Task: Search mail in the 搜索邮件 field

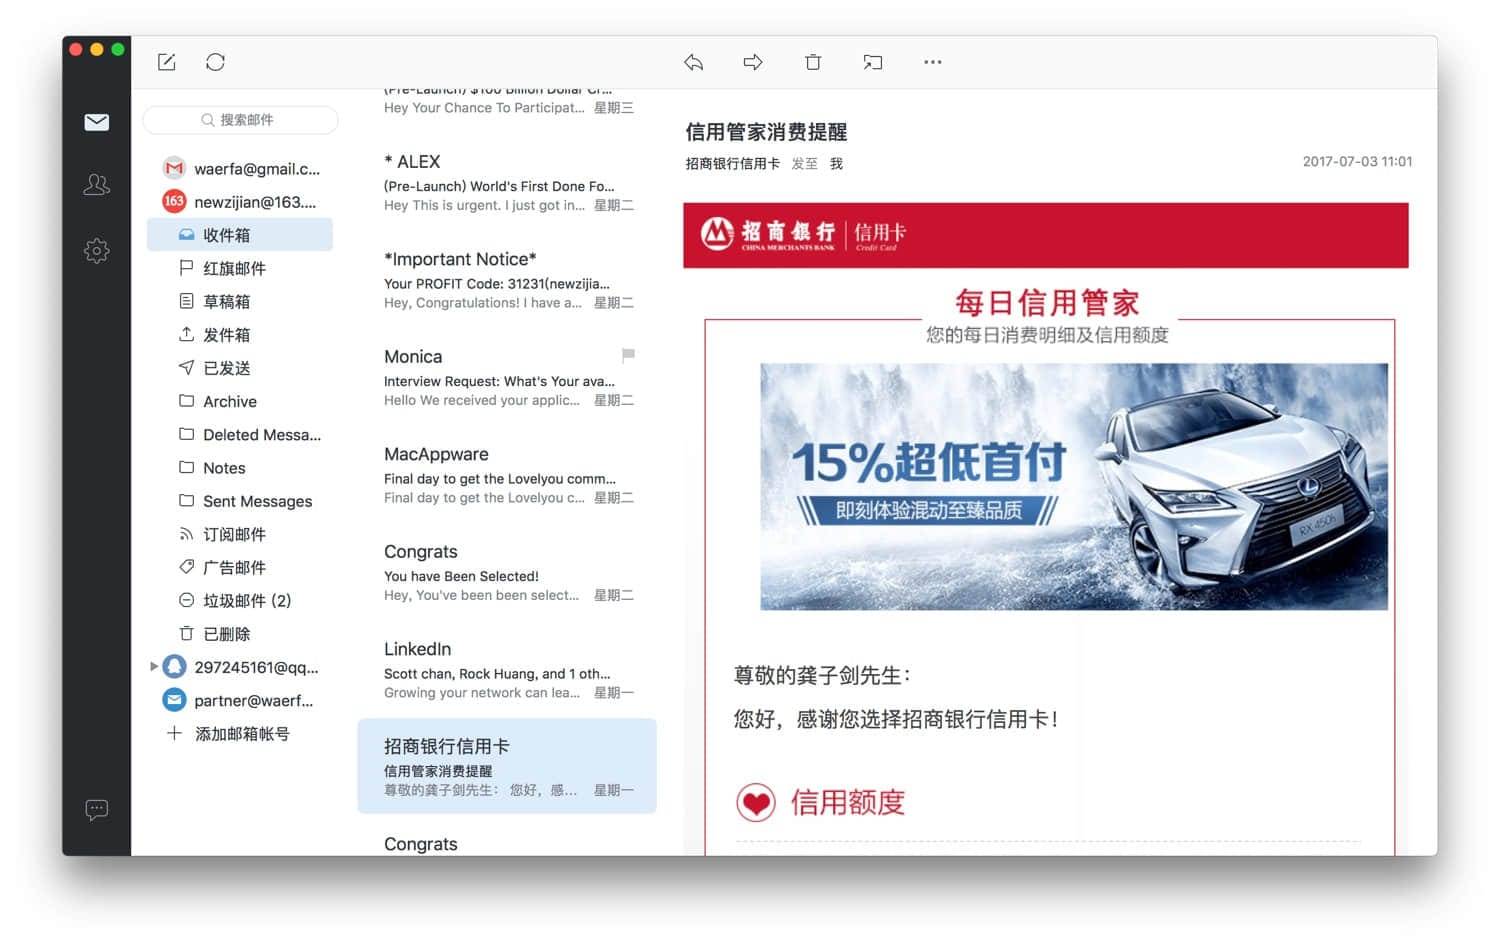Action: coord(240,120)
